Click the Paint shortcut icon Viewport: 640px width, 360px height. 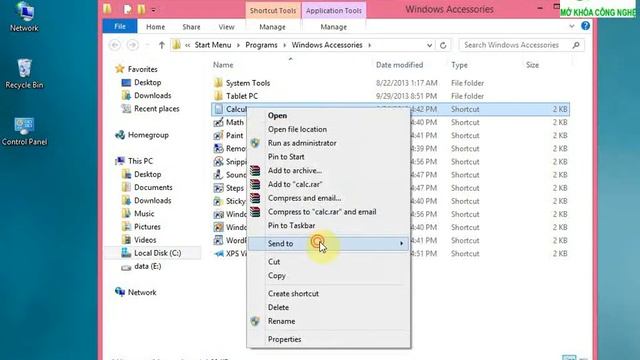219,136
